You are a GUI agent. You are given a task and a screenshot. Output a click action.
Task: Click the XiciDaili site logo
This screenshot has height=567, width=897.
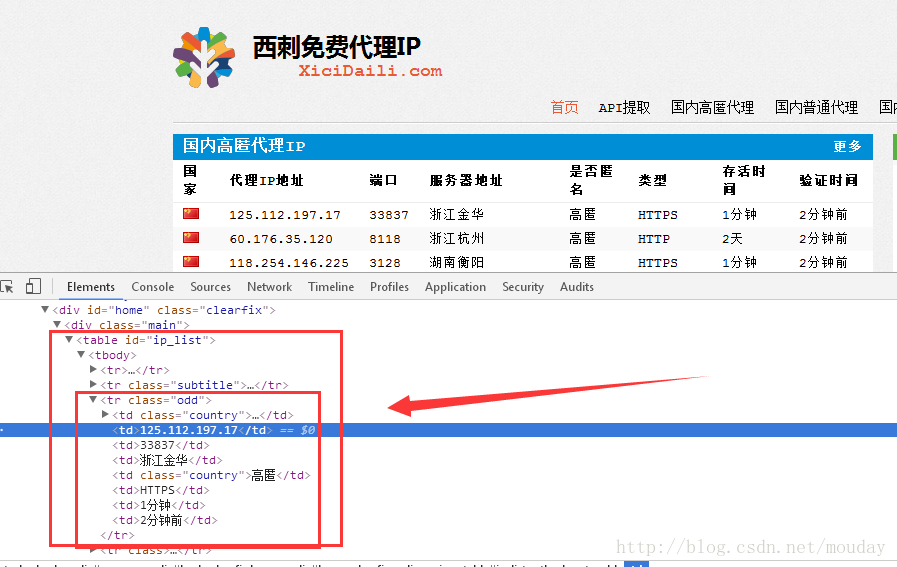(x=204, y=57)
